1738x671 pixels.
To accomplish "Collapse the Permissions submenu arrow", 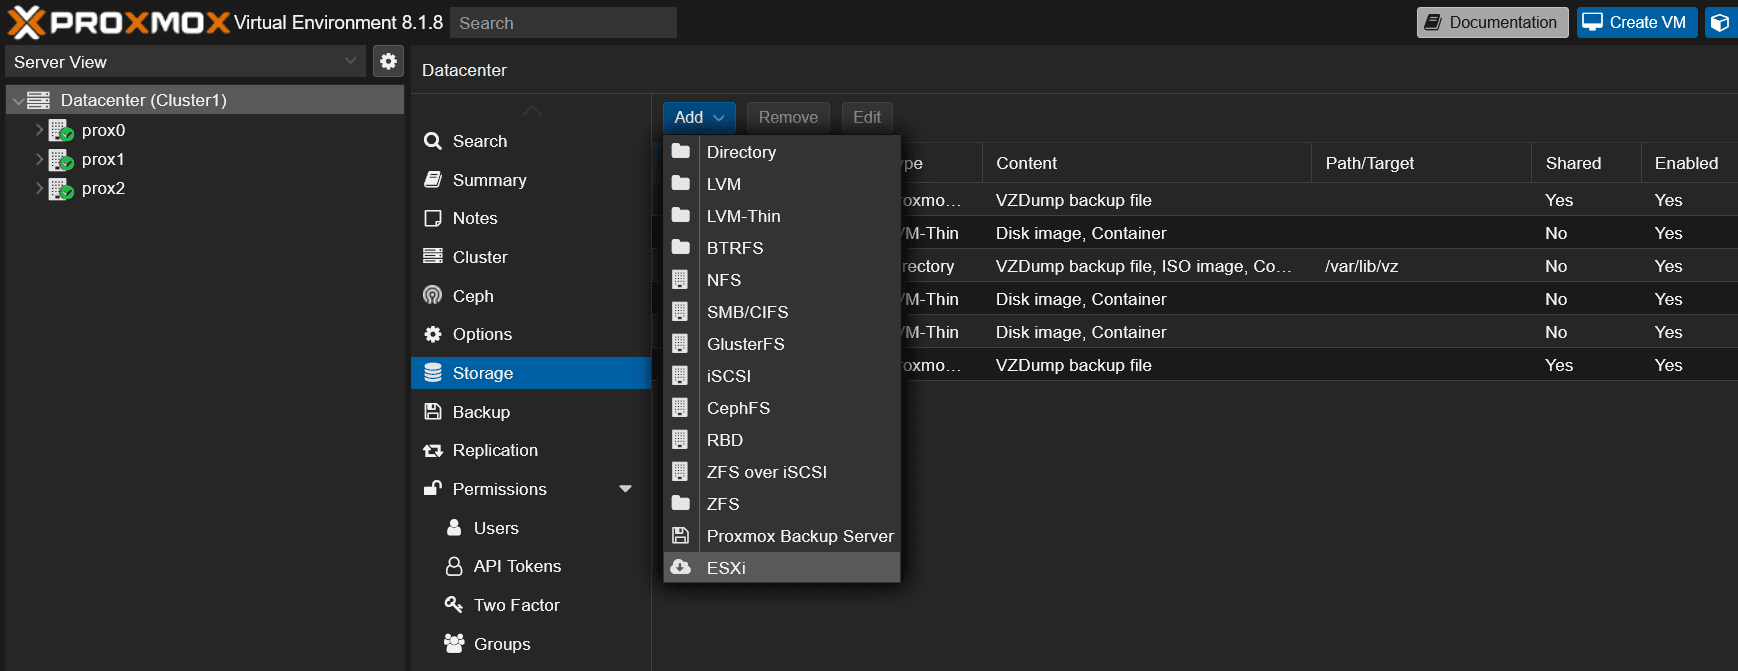I will pos(625,489).
